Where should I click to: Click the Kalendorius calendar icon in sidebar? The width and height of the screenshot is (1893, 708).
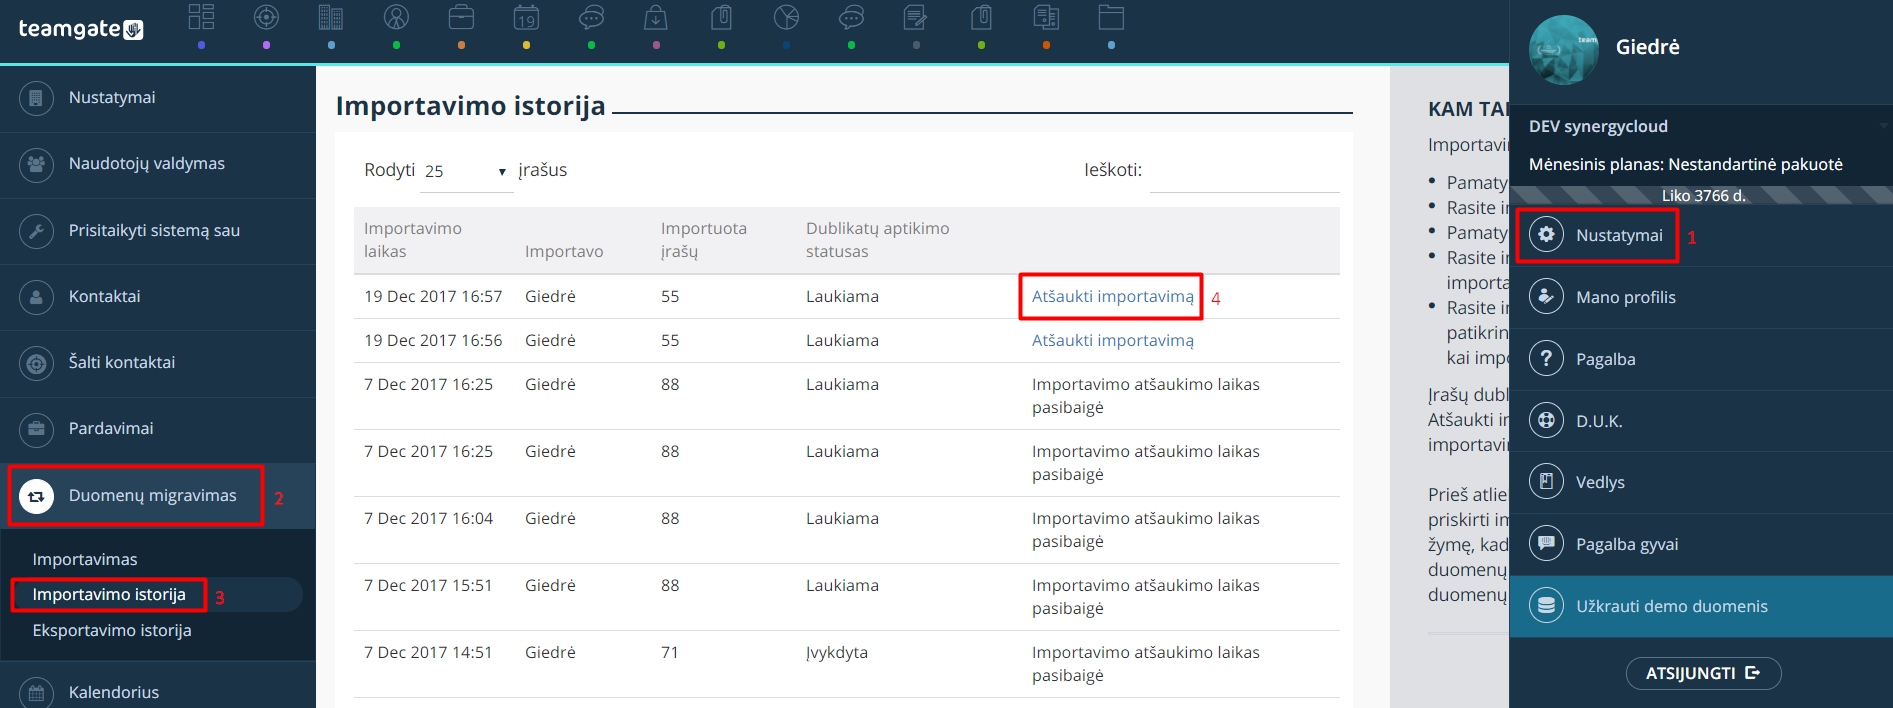(36, 692)
